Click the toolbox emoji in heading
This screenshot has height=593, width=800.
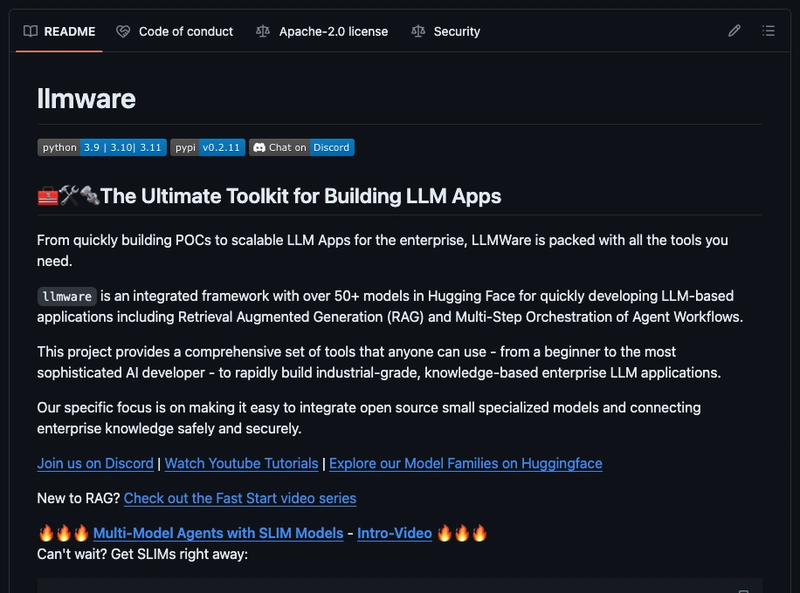coord(48,196)
